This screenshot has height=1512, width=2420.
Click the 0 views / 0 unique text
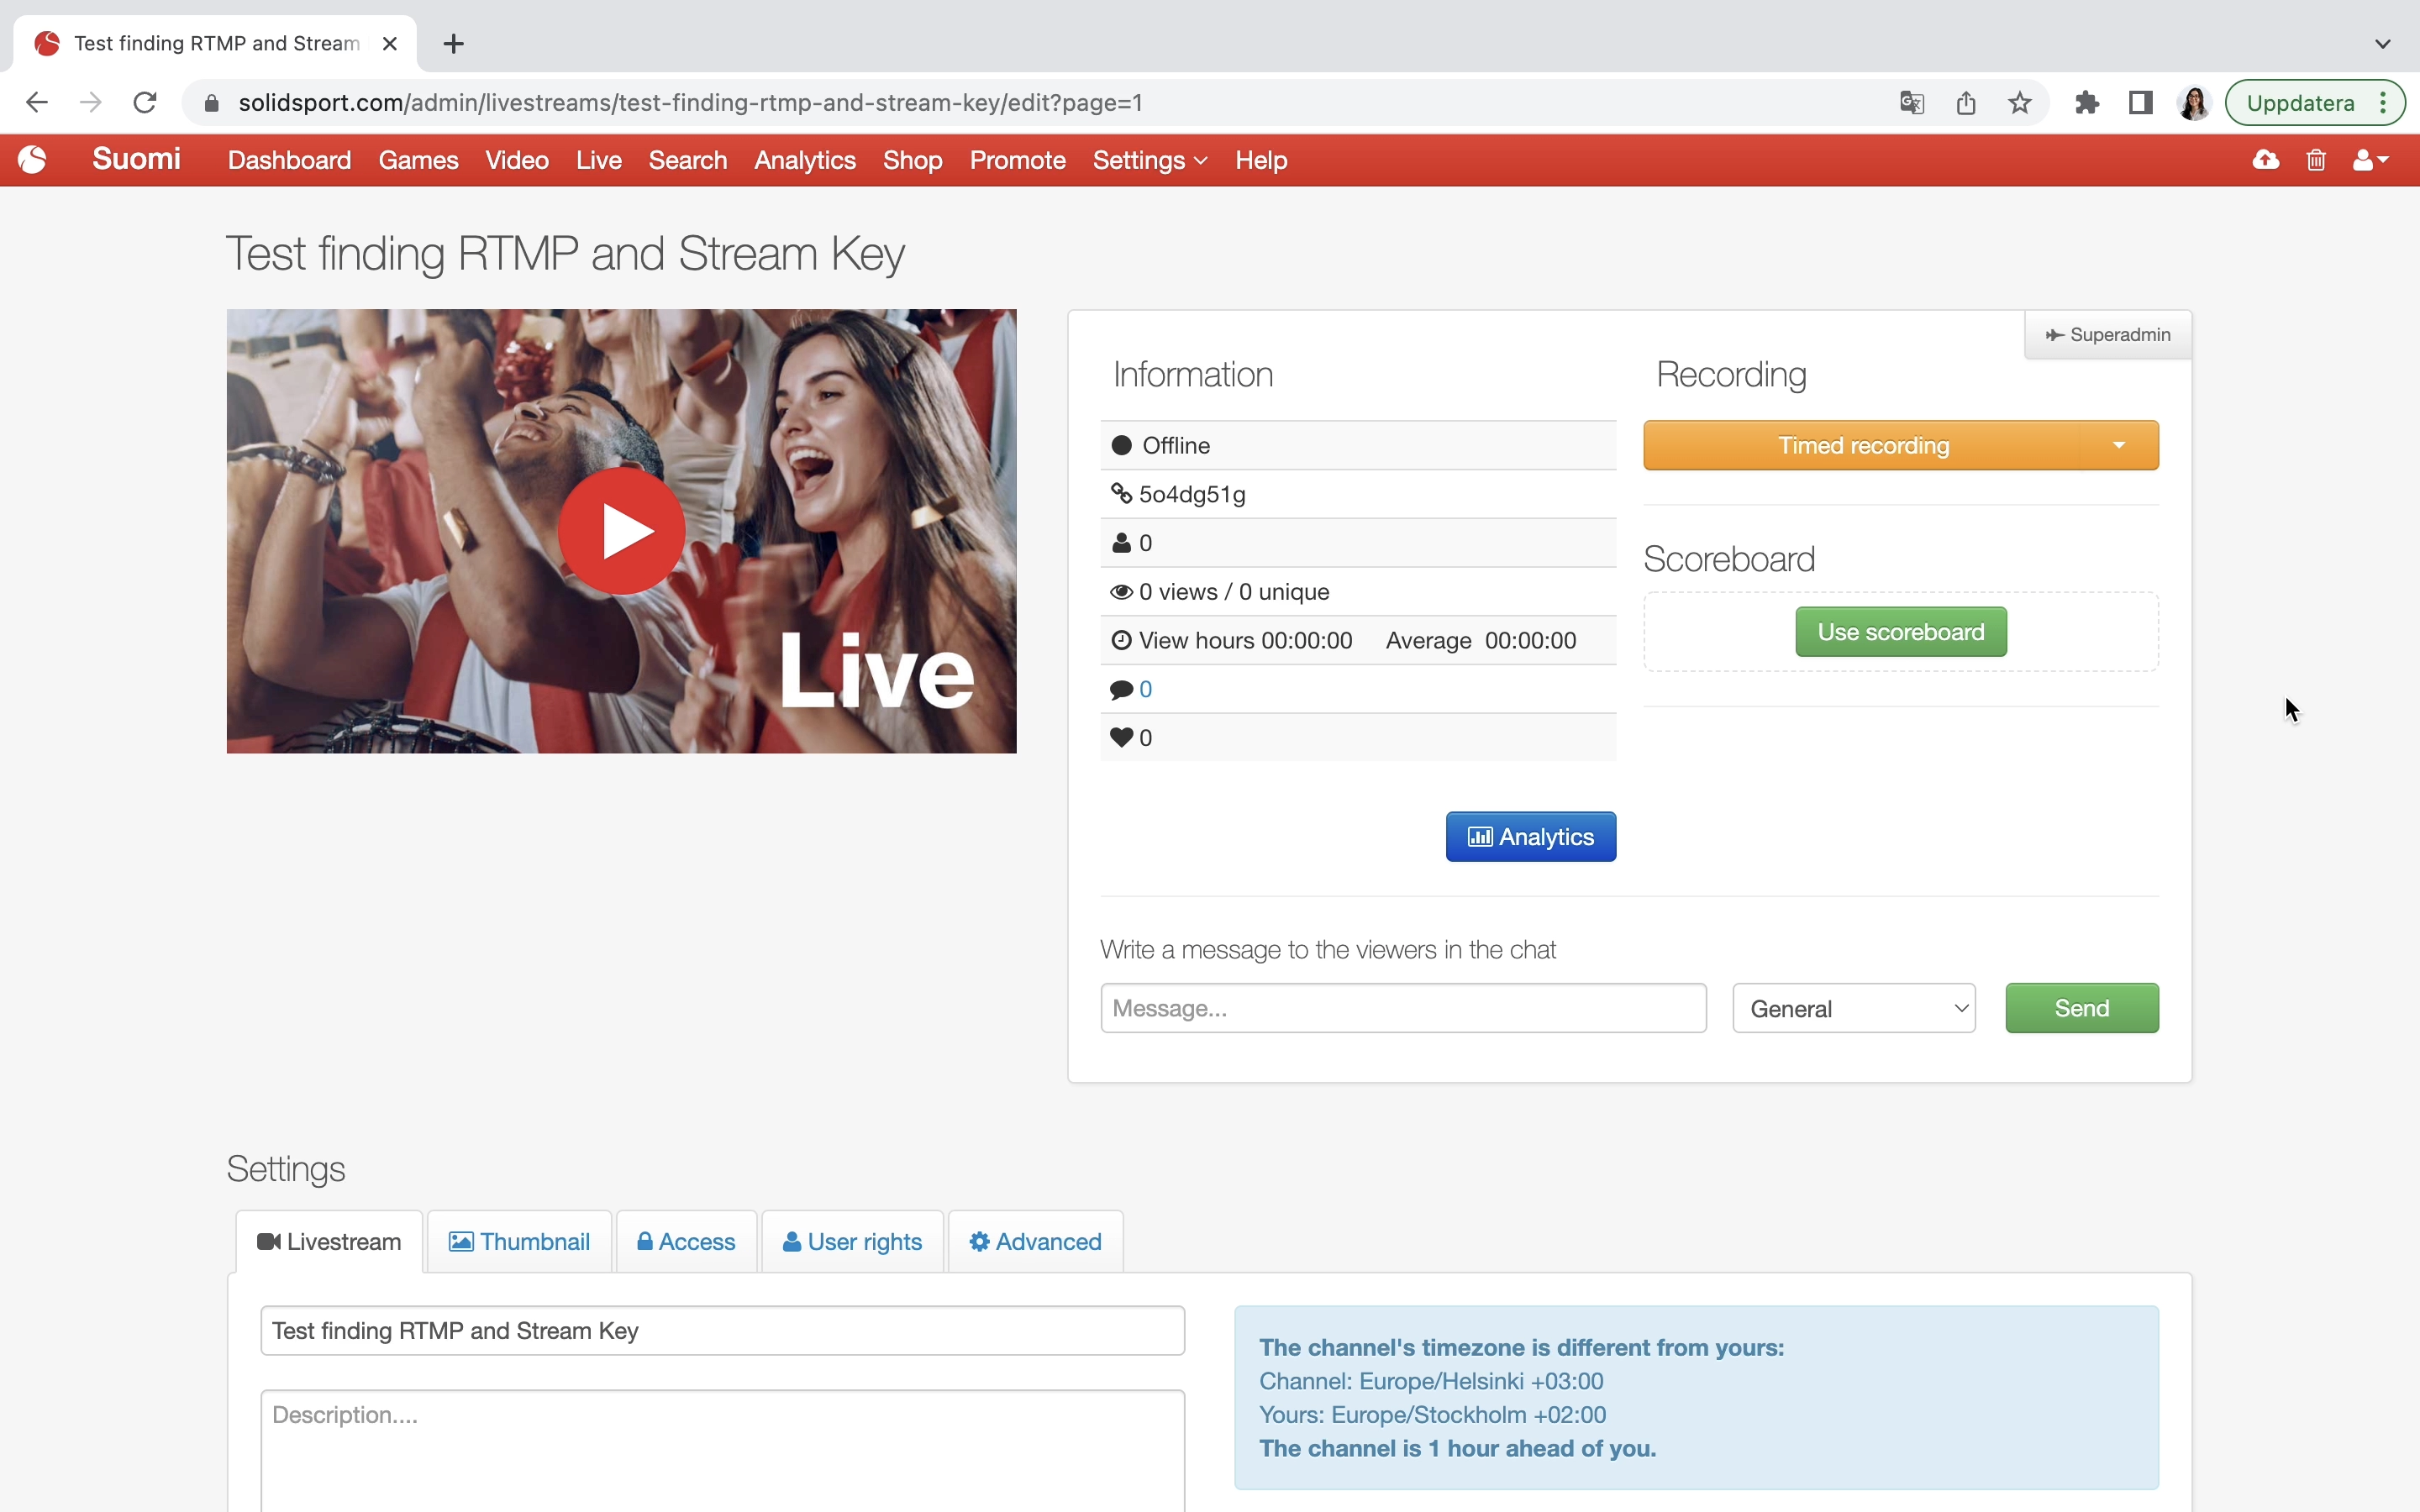1234,592
